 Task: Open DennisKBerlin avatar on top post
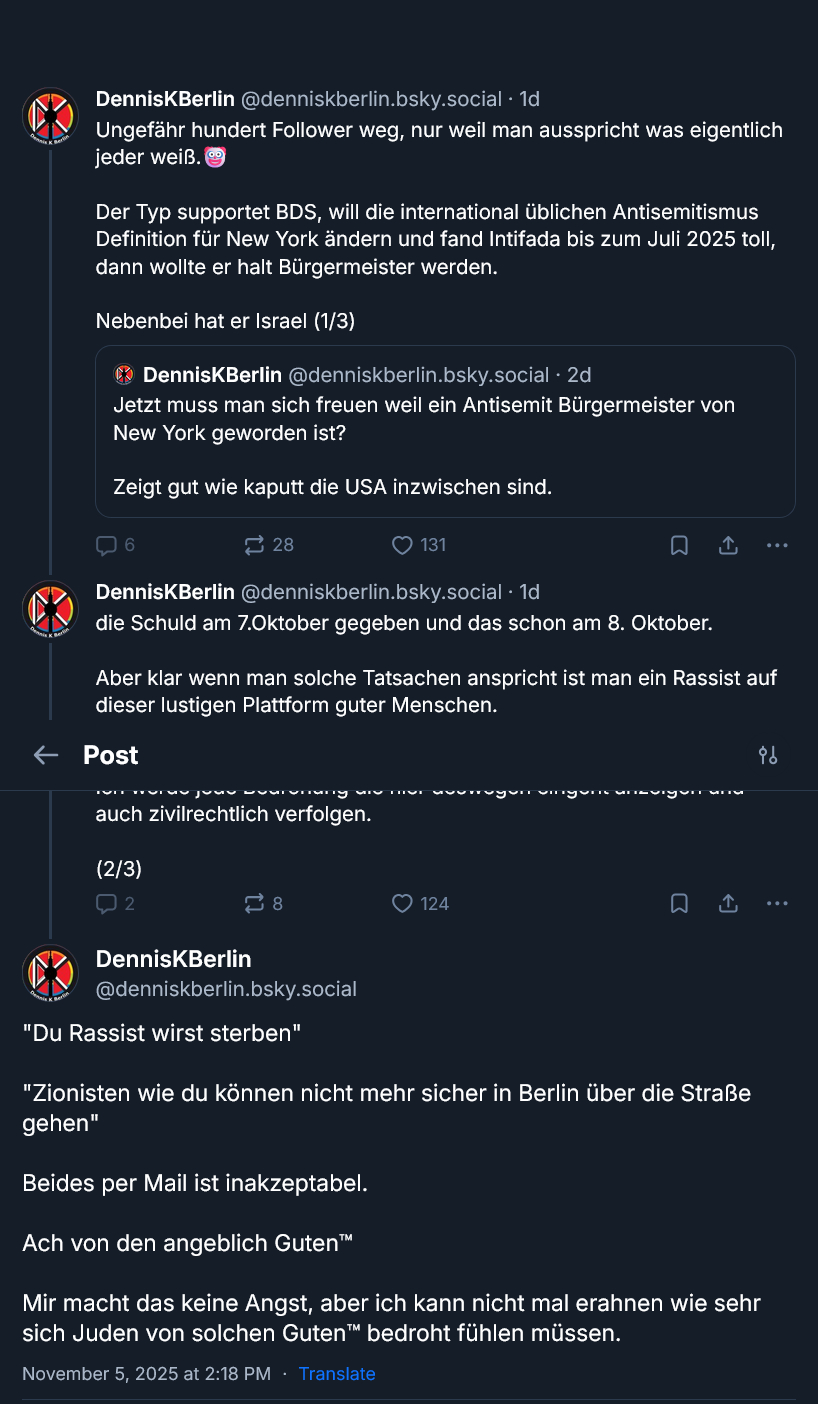point(51,116)
